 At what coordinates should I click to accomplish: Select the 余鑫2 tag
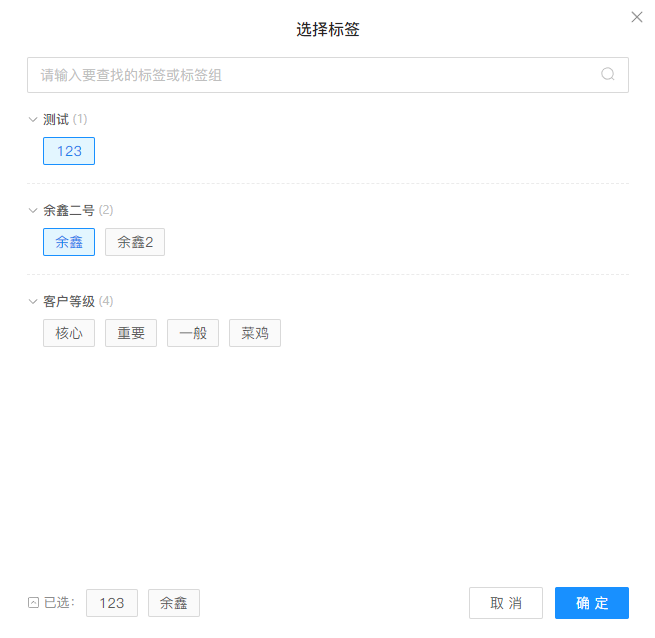pos(135,242)
